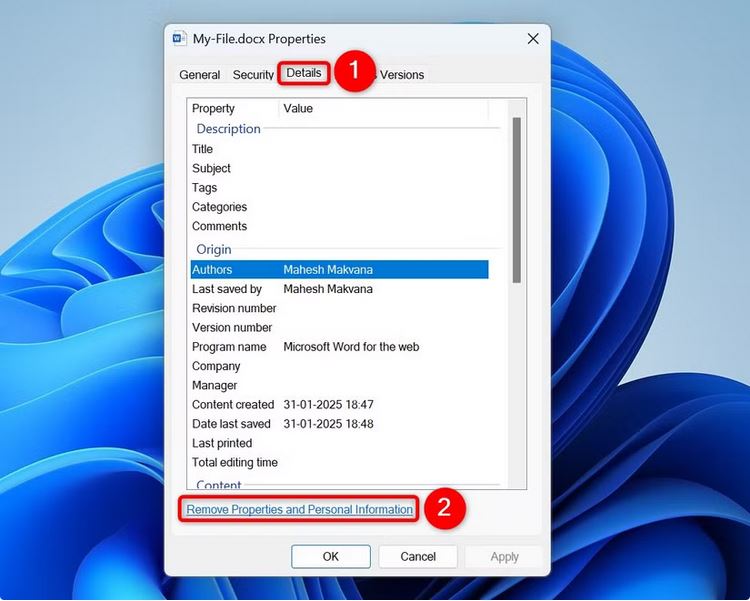Click the Origin group heading

point(213,249)
